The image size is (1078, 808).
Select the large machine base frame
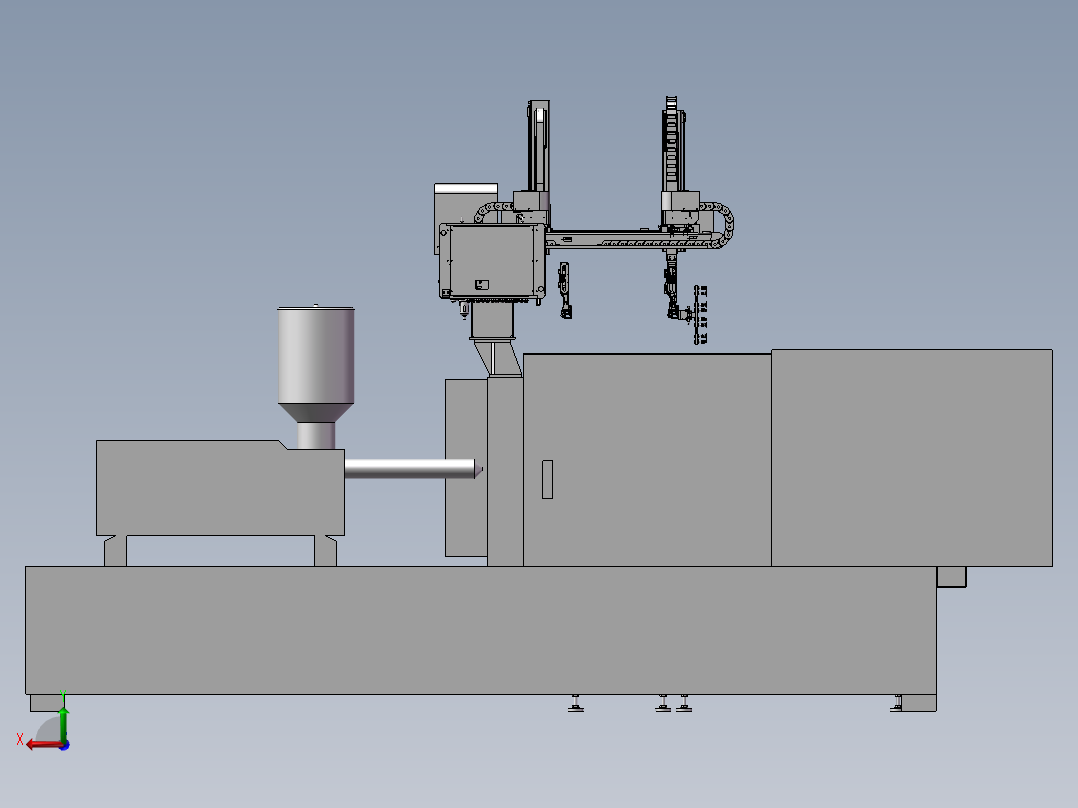[x=481, y=630]
